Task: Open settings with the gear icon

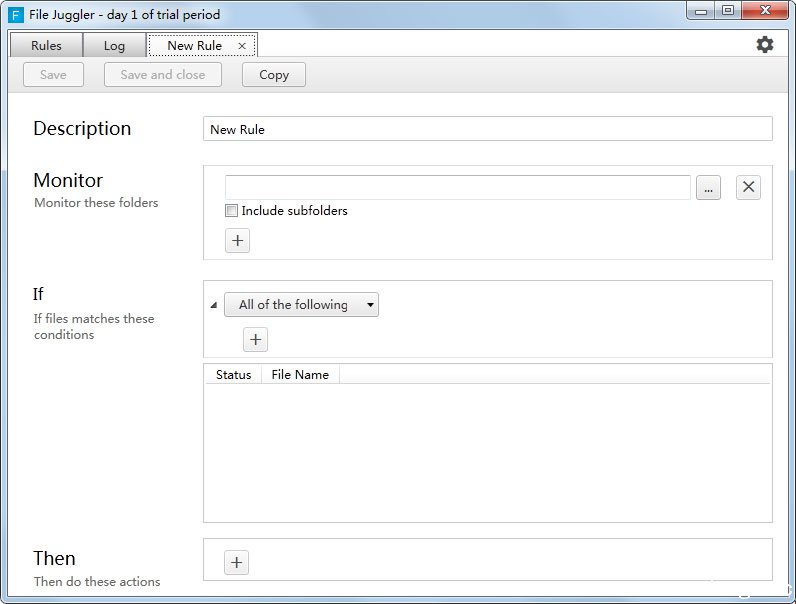Action: click(x=764, y=44)
